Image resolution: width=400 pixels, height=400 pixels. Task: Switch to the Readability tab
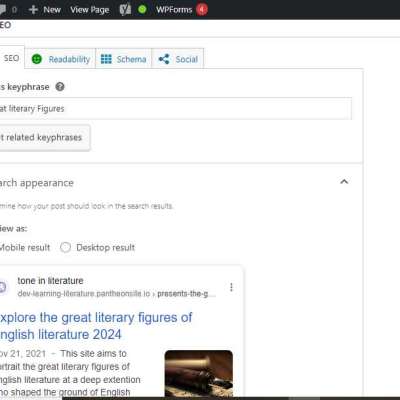(x=60, y=59)
